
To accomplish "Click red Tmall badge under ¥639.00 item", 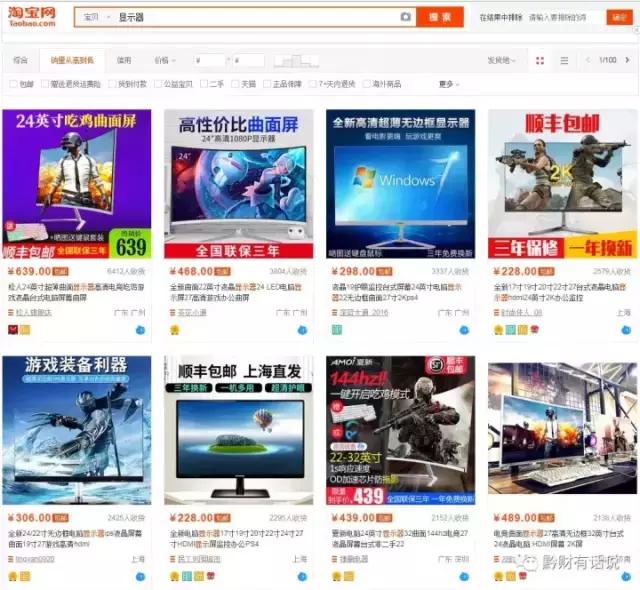I will (13, 330).
